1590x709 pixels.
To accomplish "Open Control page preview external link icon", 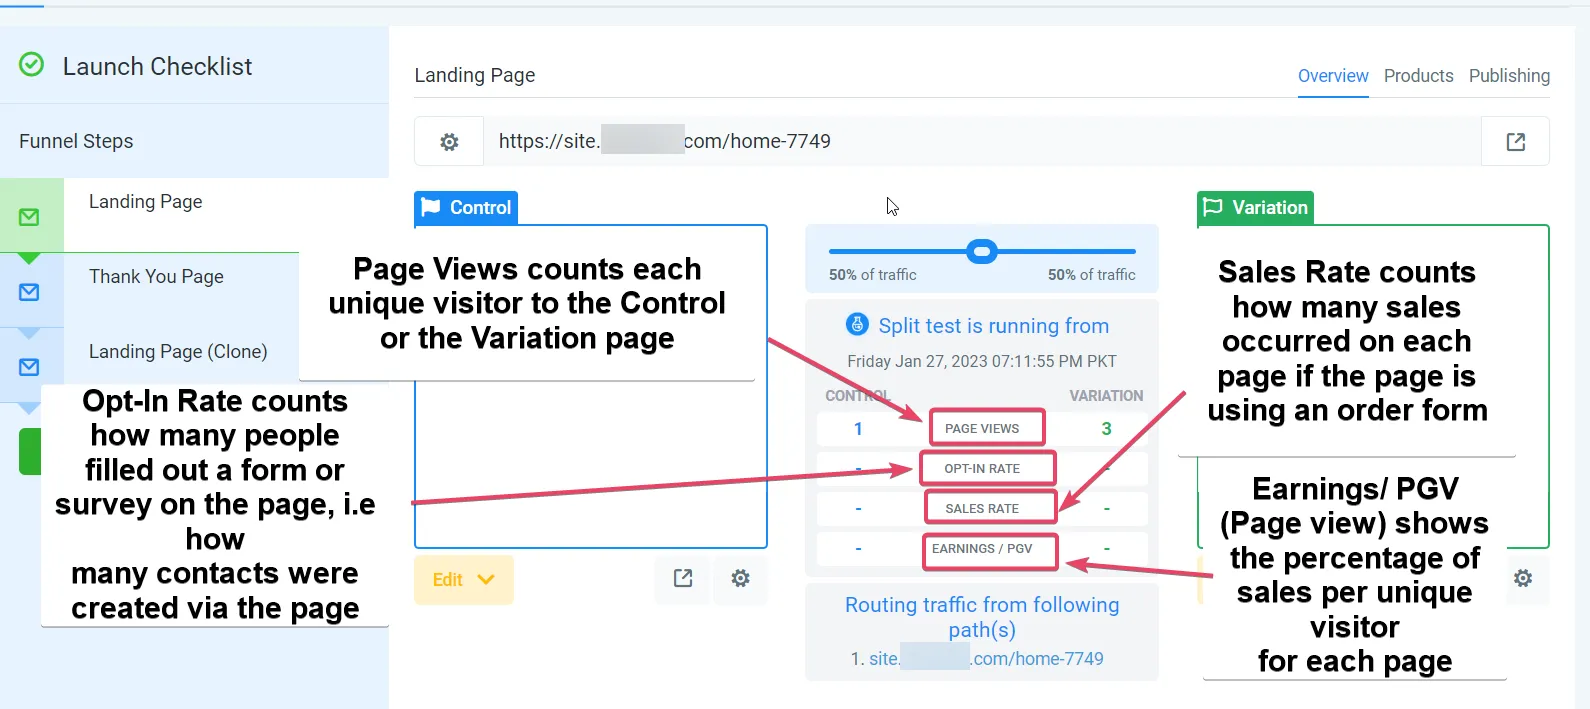I will (683, 578).
